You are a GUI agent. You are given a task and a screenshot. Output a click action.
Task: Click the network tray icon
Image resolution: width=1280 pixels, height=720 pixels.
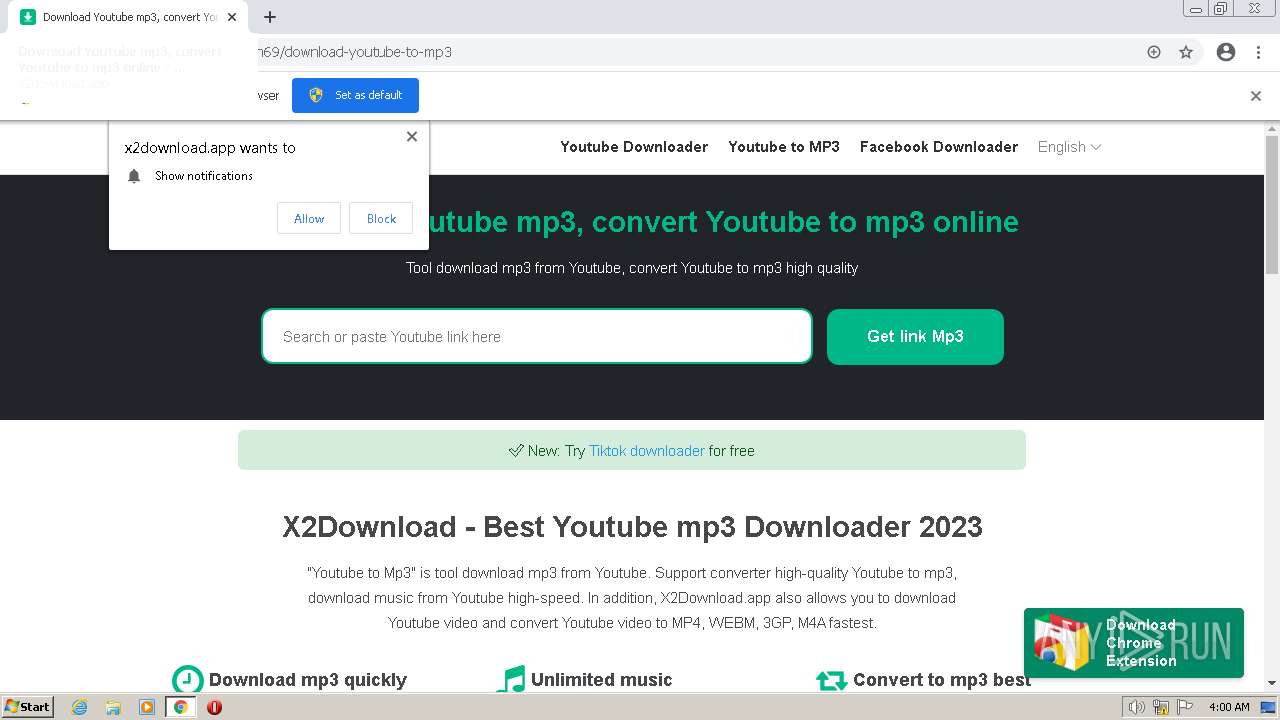pos(1161,707)
